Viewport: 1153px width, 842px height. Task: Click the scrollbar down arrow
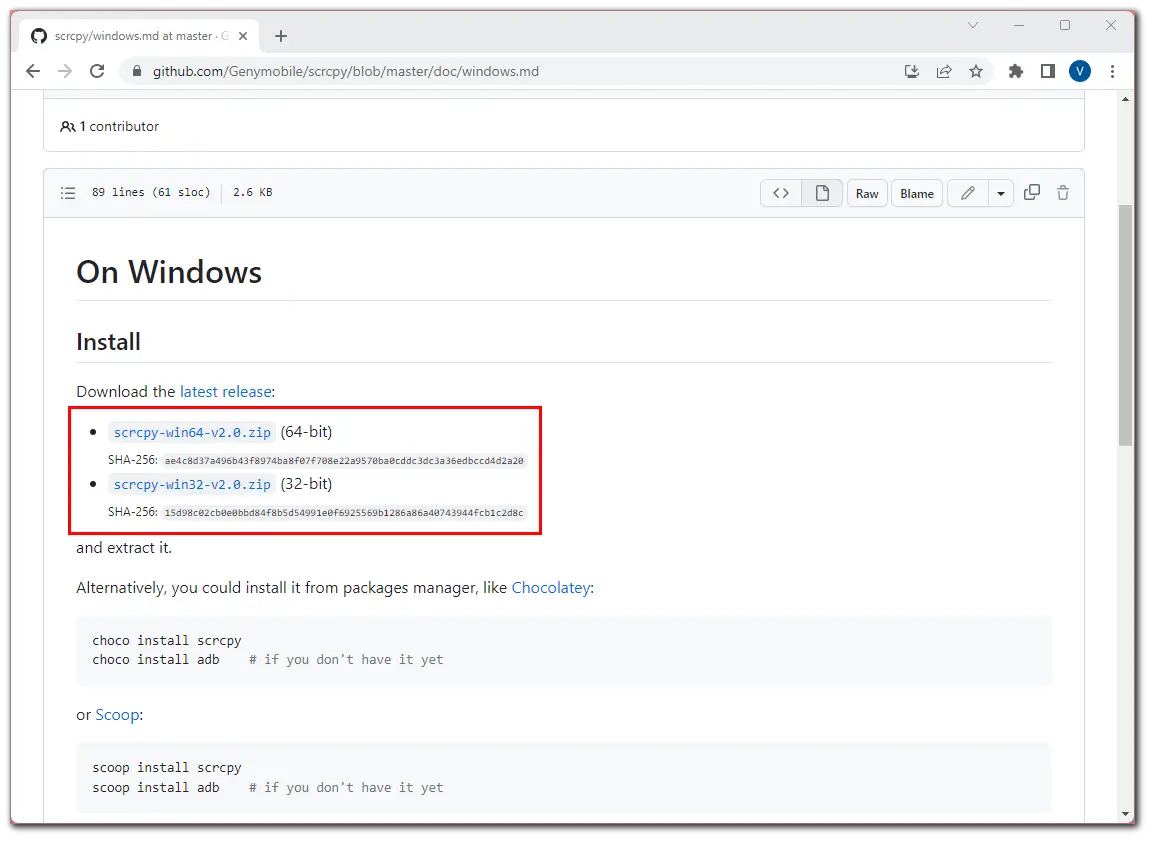(x=1125, y=814)
